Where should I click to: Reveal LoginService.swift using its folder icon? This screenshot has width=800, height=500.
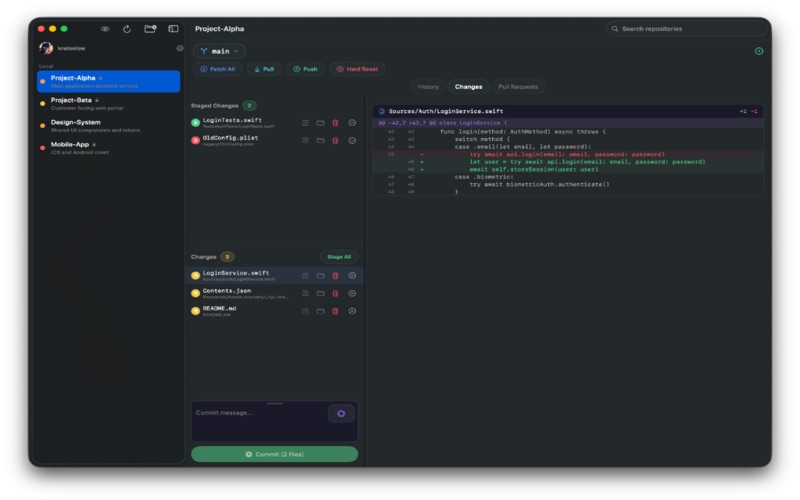(x=320, y=276)
